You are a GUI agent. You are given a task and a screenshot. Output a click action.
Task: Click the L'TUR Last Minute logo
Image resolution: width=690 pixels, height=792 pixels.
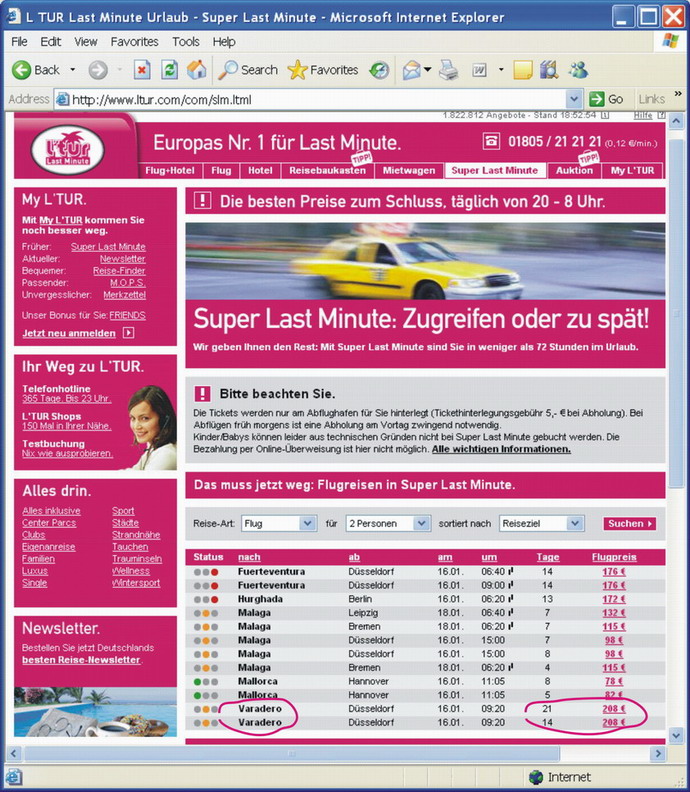click(x=68, y=150)
